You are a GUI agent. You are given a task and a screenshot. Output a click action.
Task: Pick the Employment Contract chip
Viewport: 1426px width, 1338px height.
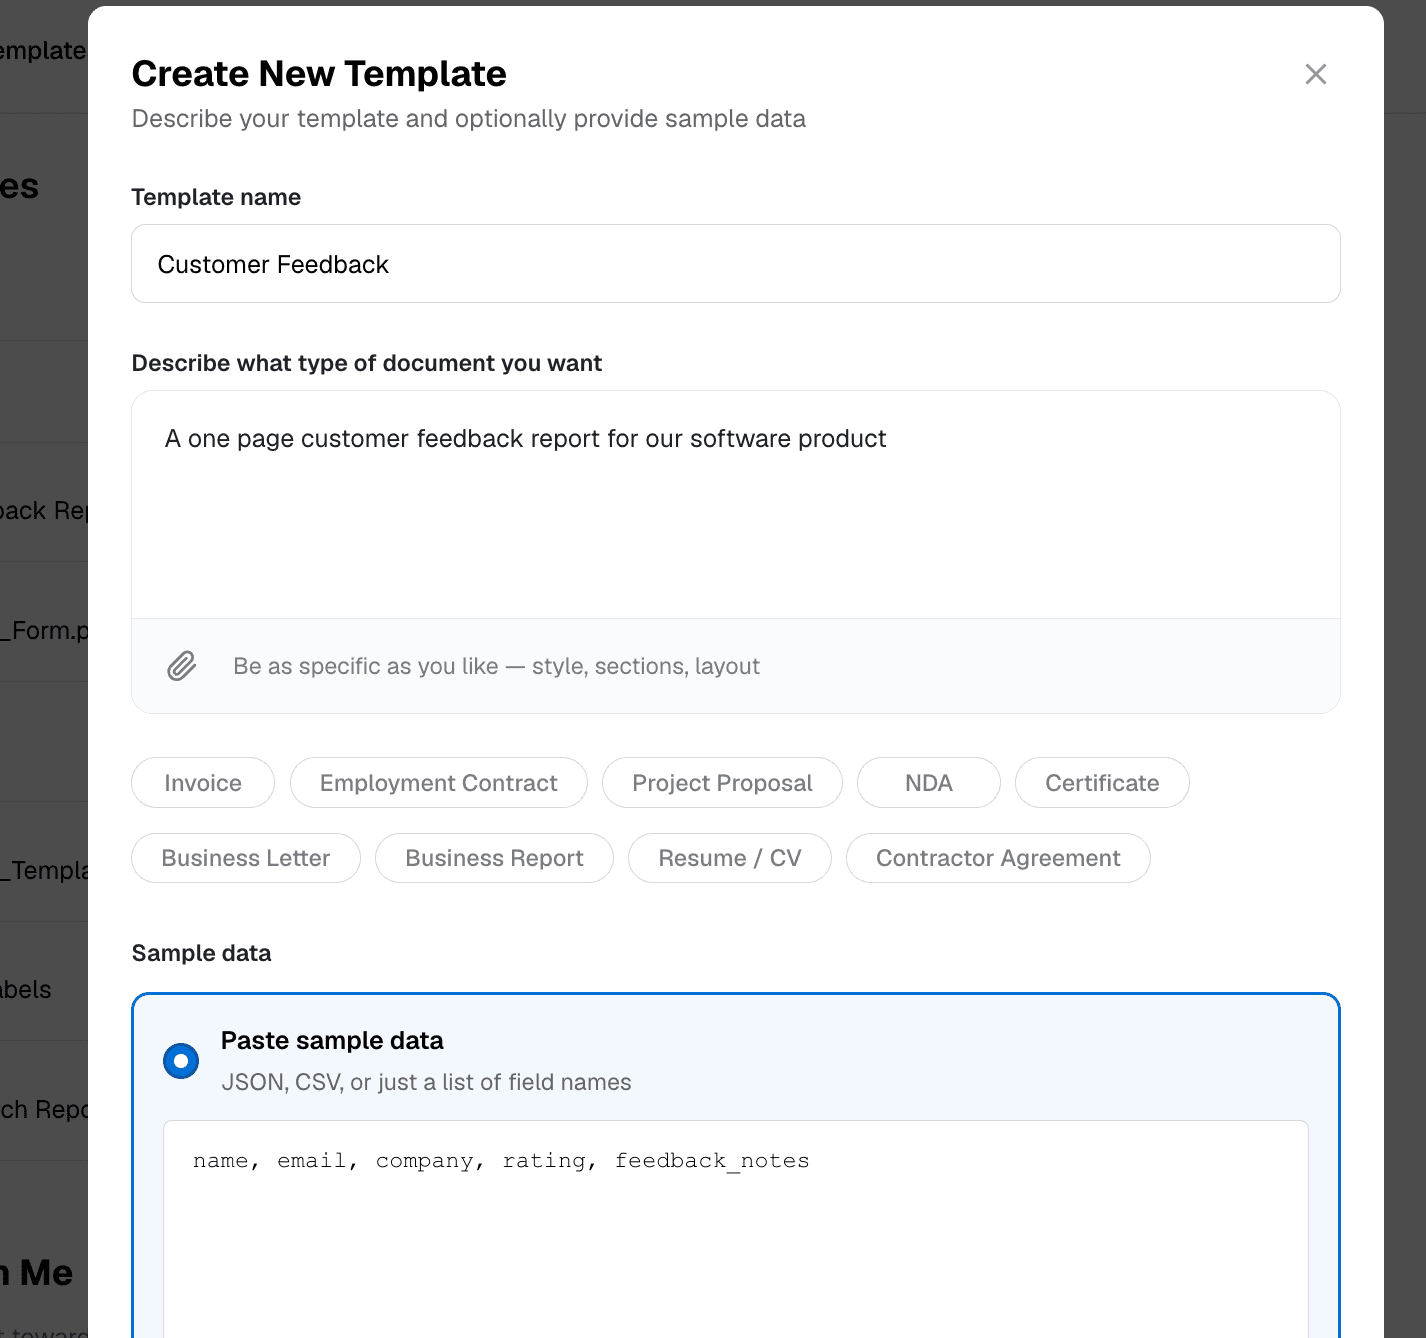438,783
